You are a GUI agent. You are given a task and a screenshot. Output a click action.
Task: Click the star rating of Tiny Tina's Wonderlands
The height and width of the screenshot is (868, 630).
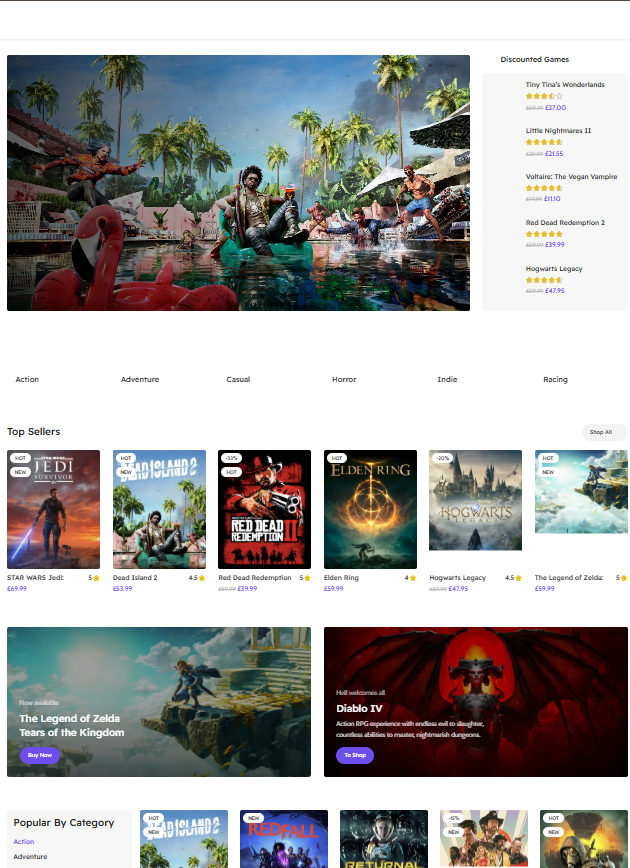[544, 96]
